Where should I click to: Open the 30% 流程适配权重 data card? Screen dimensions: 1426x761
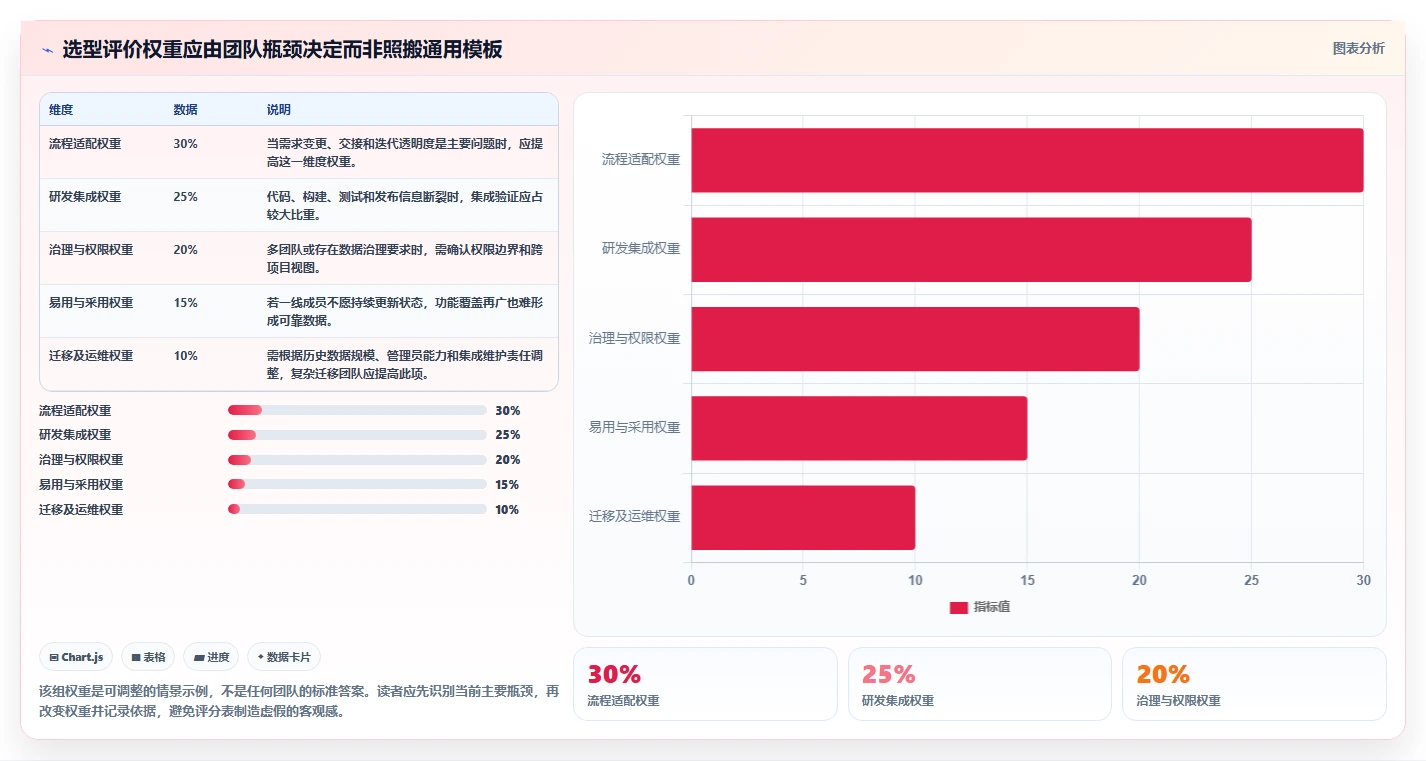[705, 684]
